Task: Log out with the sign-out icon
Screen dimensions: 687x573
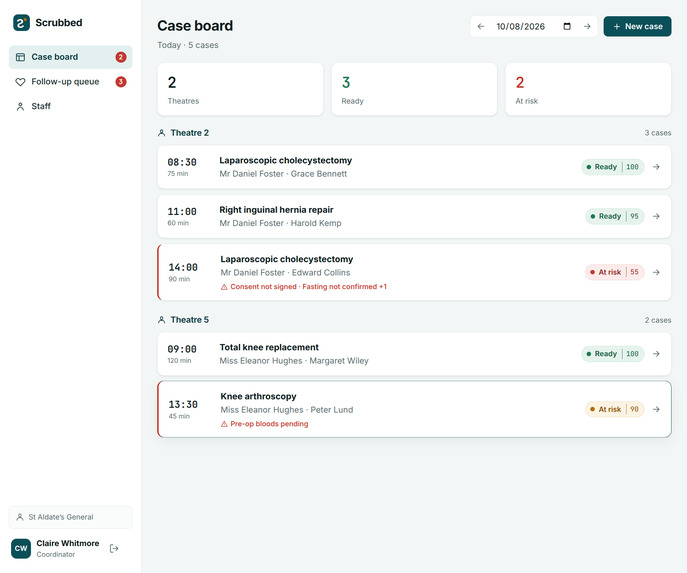Action: click(x=114, y=548)
